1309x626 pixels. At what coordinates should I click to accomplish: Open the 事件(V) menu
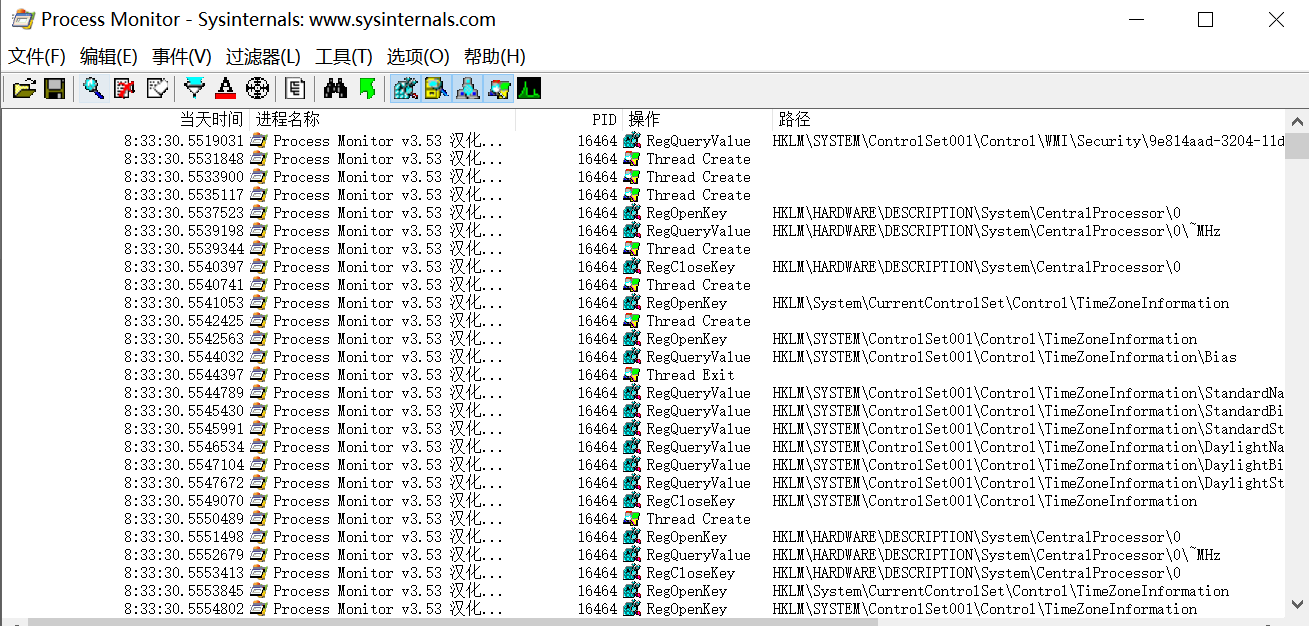pos(182,57)
